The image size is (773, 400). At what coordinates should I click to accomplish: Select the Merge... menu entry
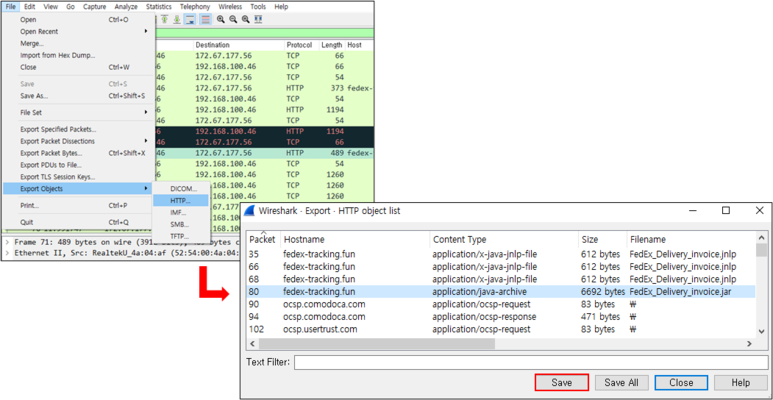point(79,43)
